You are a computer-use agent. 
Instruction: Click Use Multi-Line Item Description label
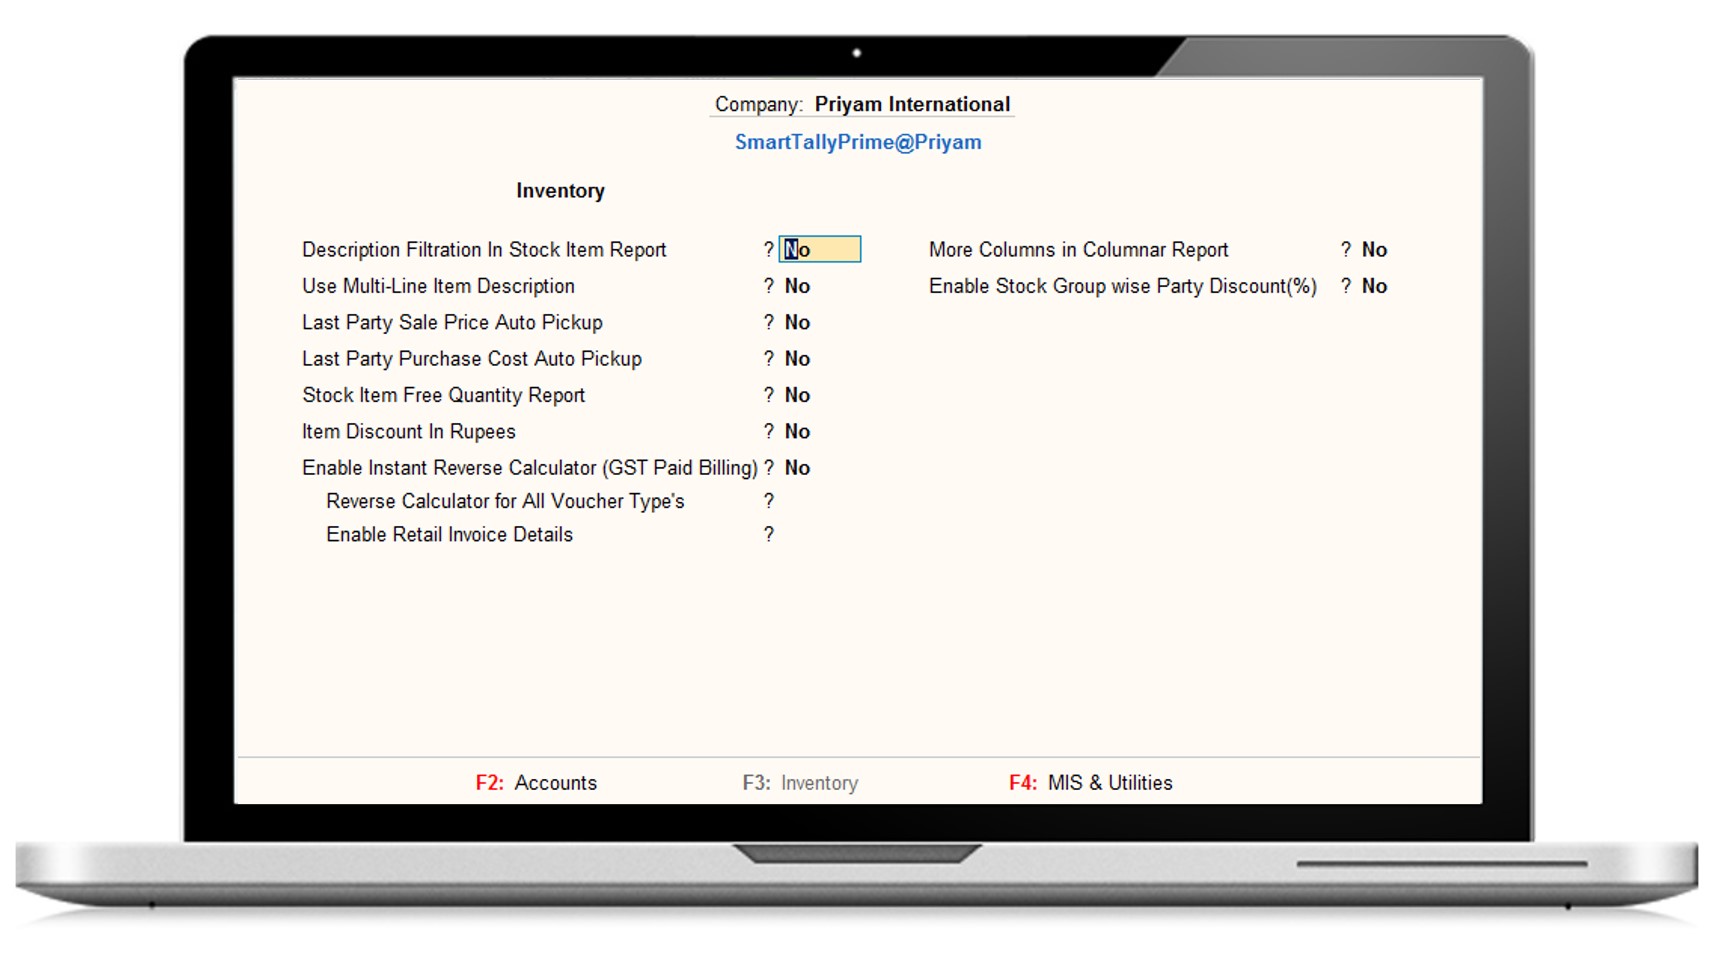tap(438, 286)
